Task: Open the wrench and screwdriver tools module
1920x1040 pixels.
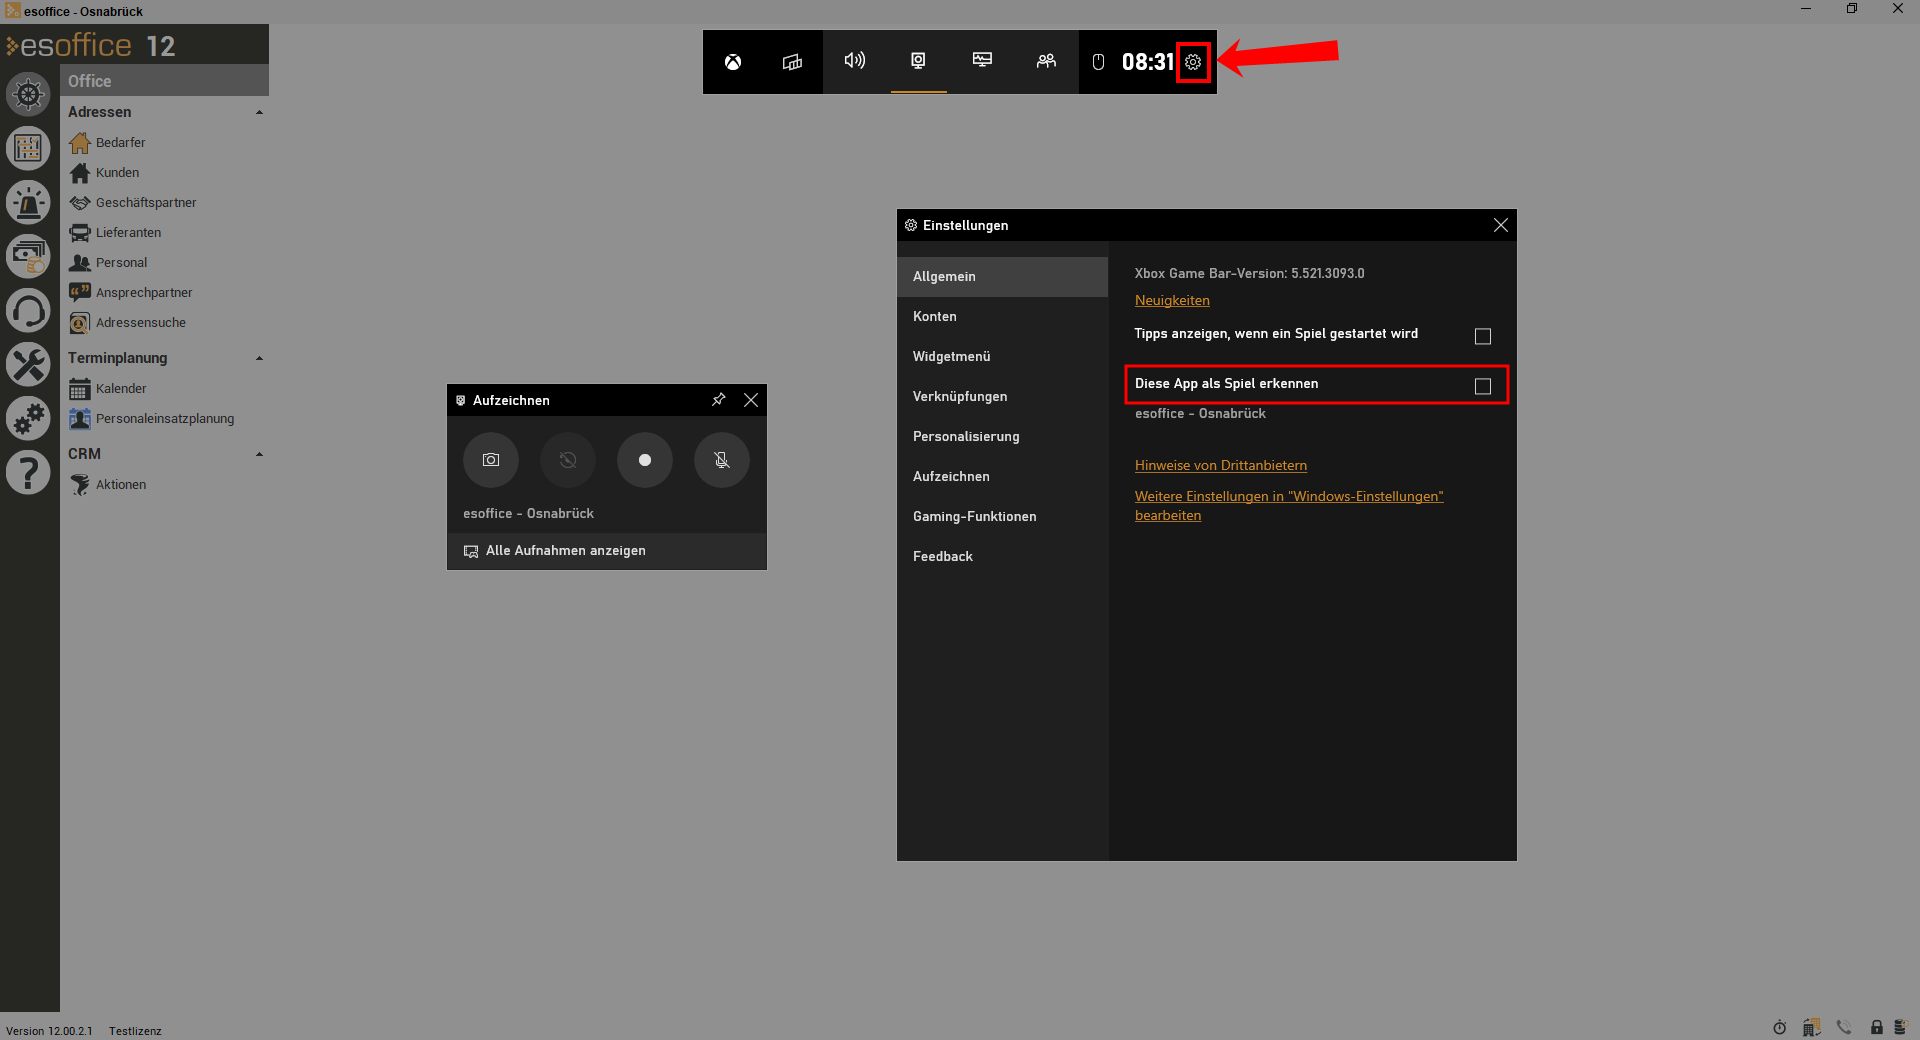Action: [28, 365]
